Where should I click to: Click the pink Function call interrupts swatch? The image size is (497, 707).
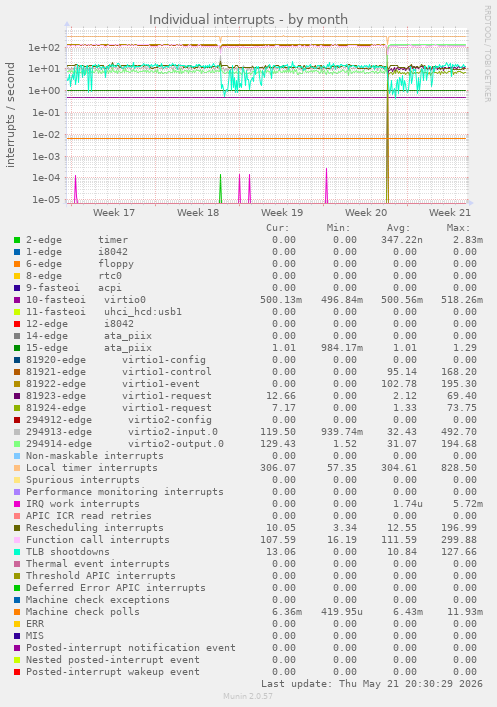(x=17, y=540)
